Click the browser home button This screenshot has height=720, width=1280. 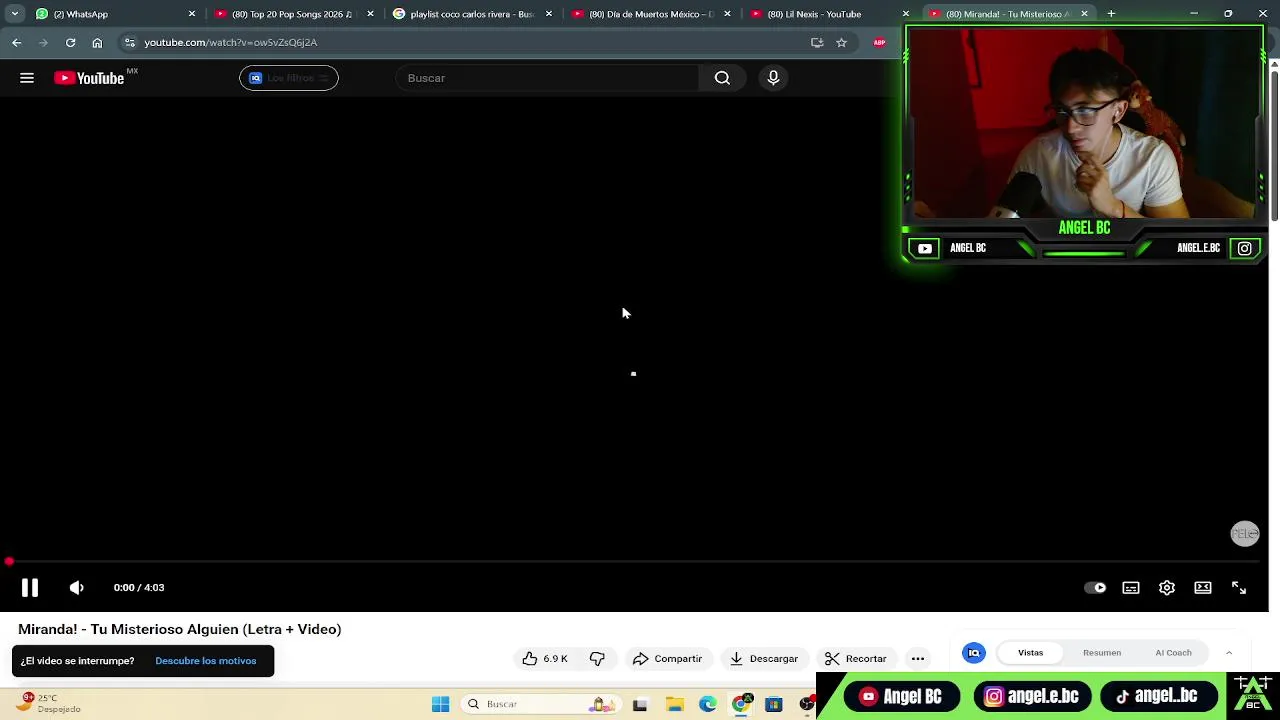97,42
